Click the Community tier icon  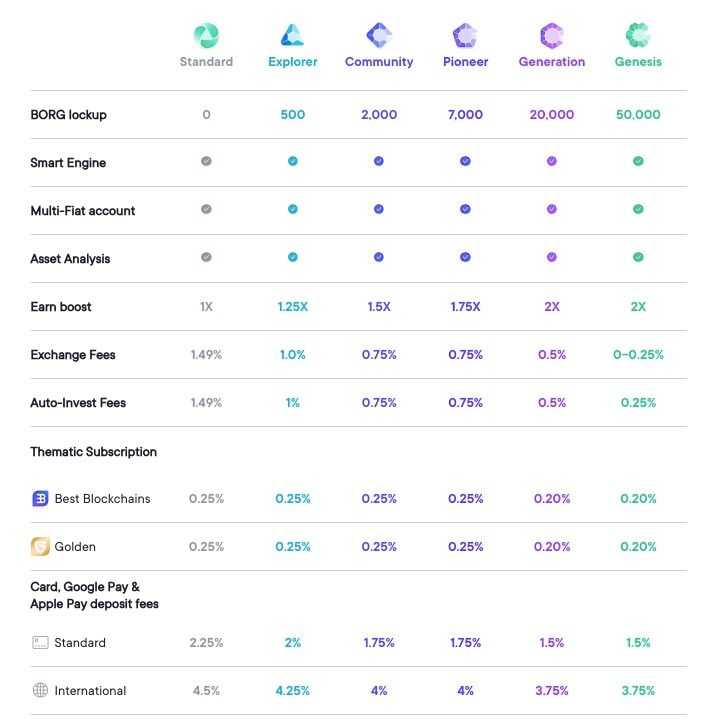pos(379,36)
